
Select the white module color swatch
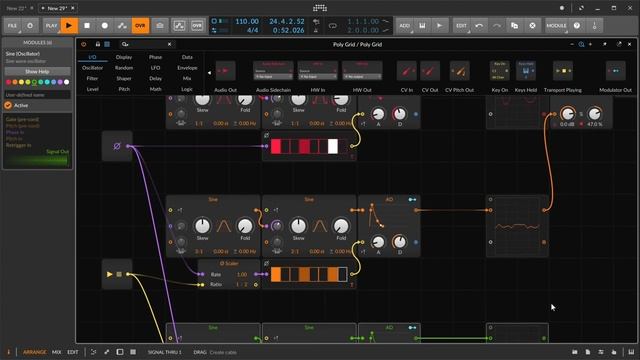(67, 82)
